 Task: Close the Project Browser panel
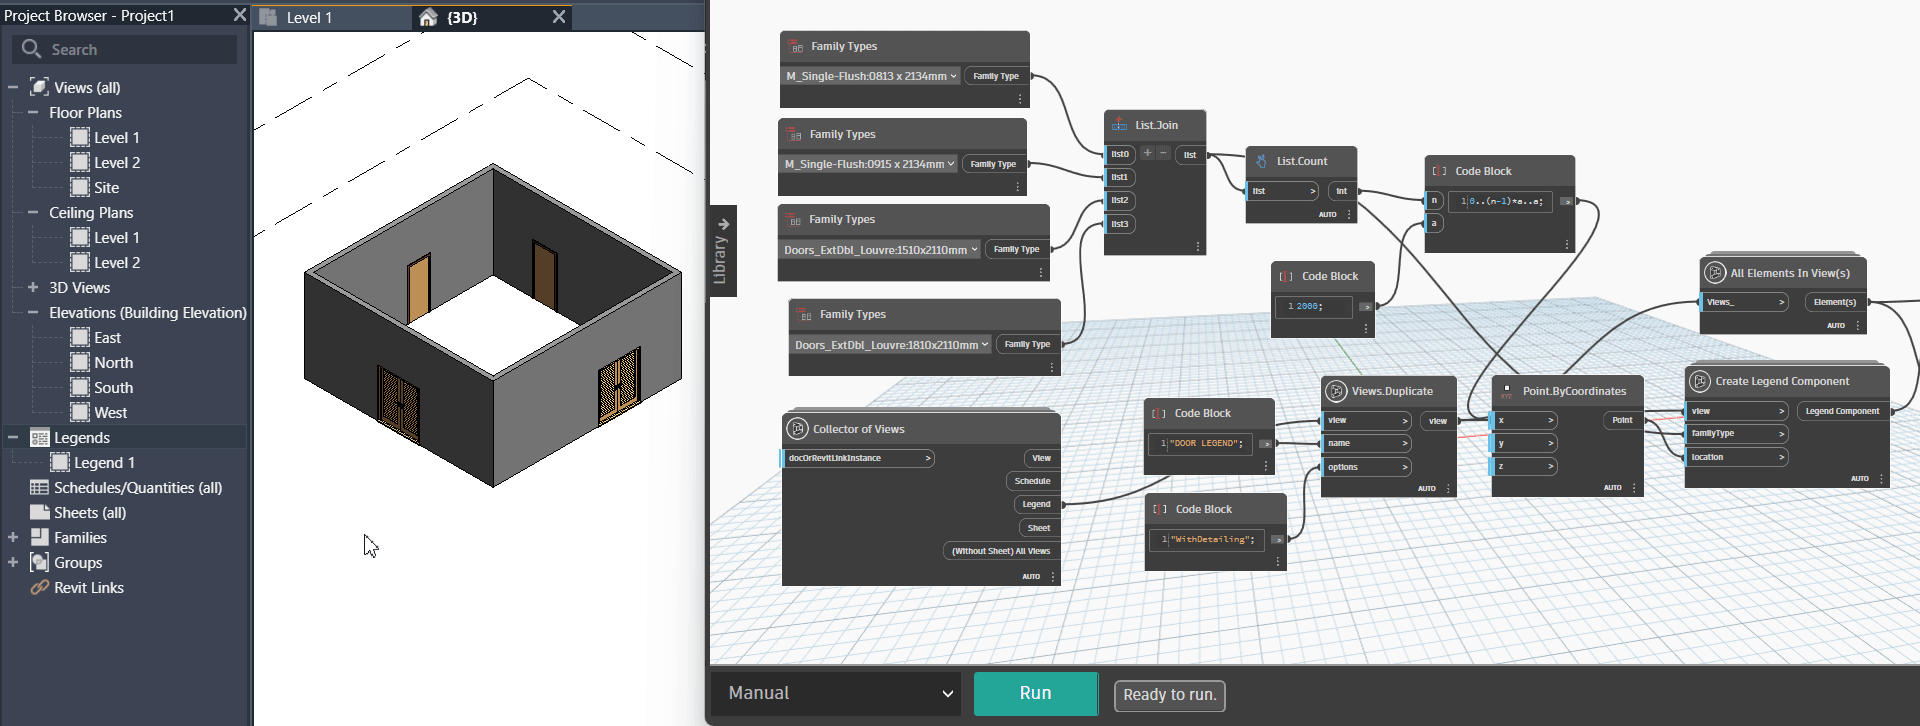[x=239, y=15]
